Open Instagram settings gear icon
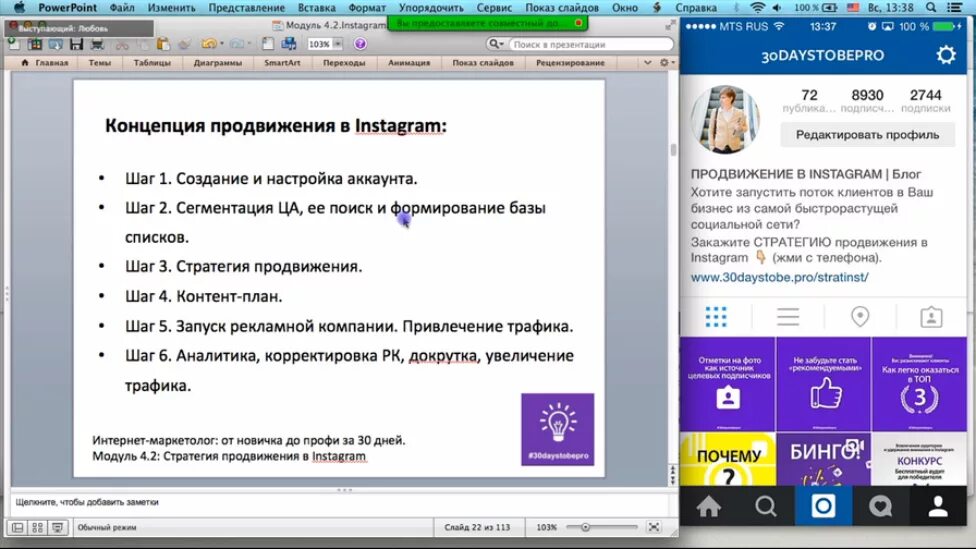The height and width of the screenshot is (549, 976). click(x=946, y=55)
